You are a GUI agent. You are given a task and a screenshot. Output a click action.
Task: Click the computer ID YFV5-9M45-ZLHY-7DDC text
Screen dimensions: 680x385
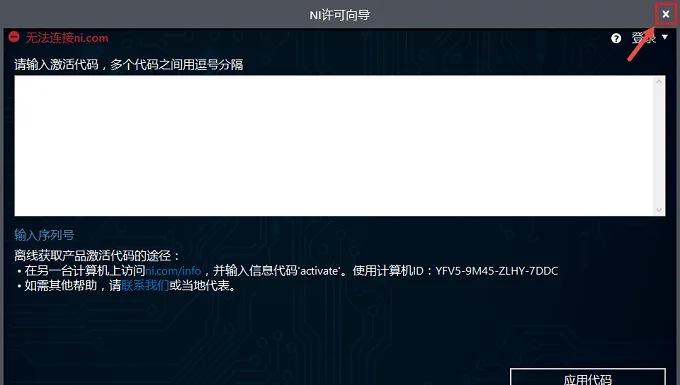tap(497, 271)
